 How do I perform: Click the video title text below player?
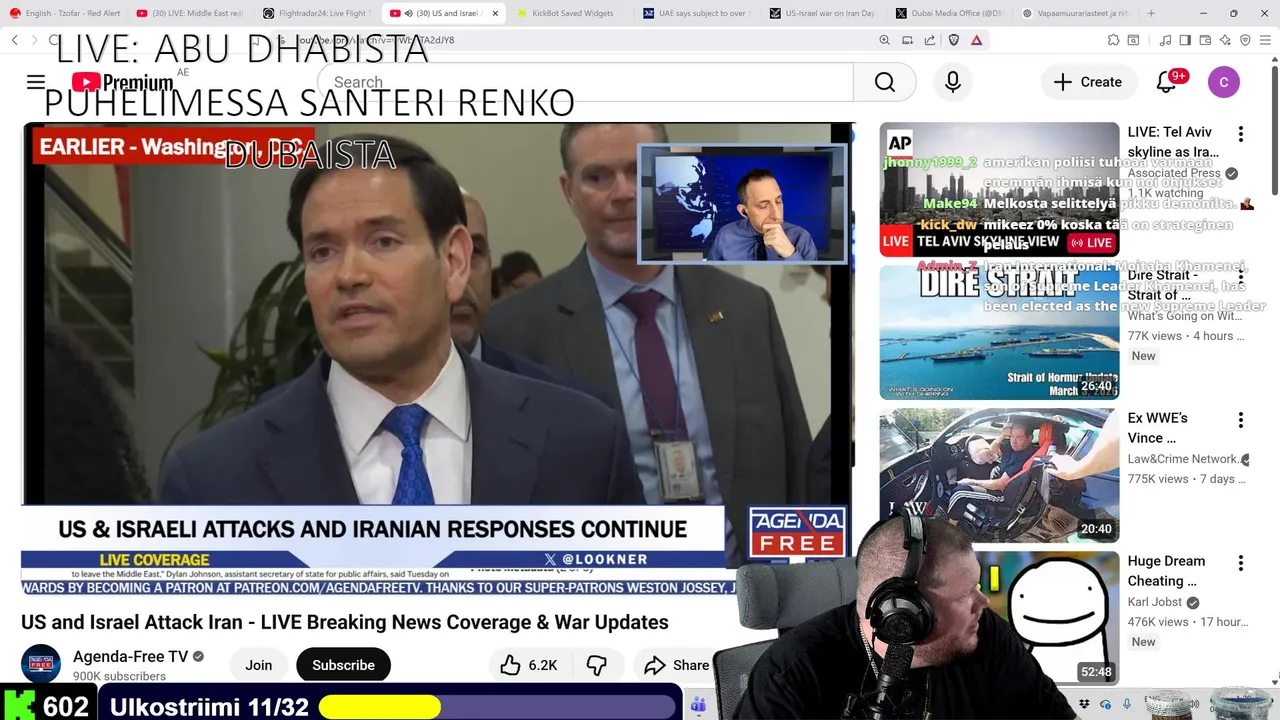[x=345, y=622]
